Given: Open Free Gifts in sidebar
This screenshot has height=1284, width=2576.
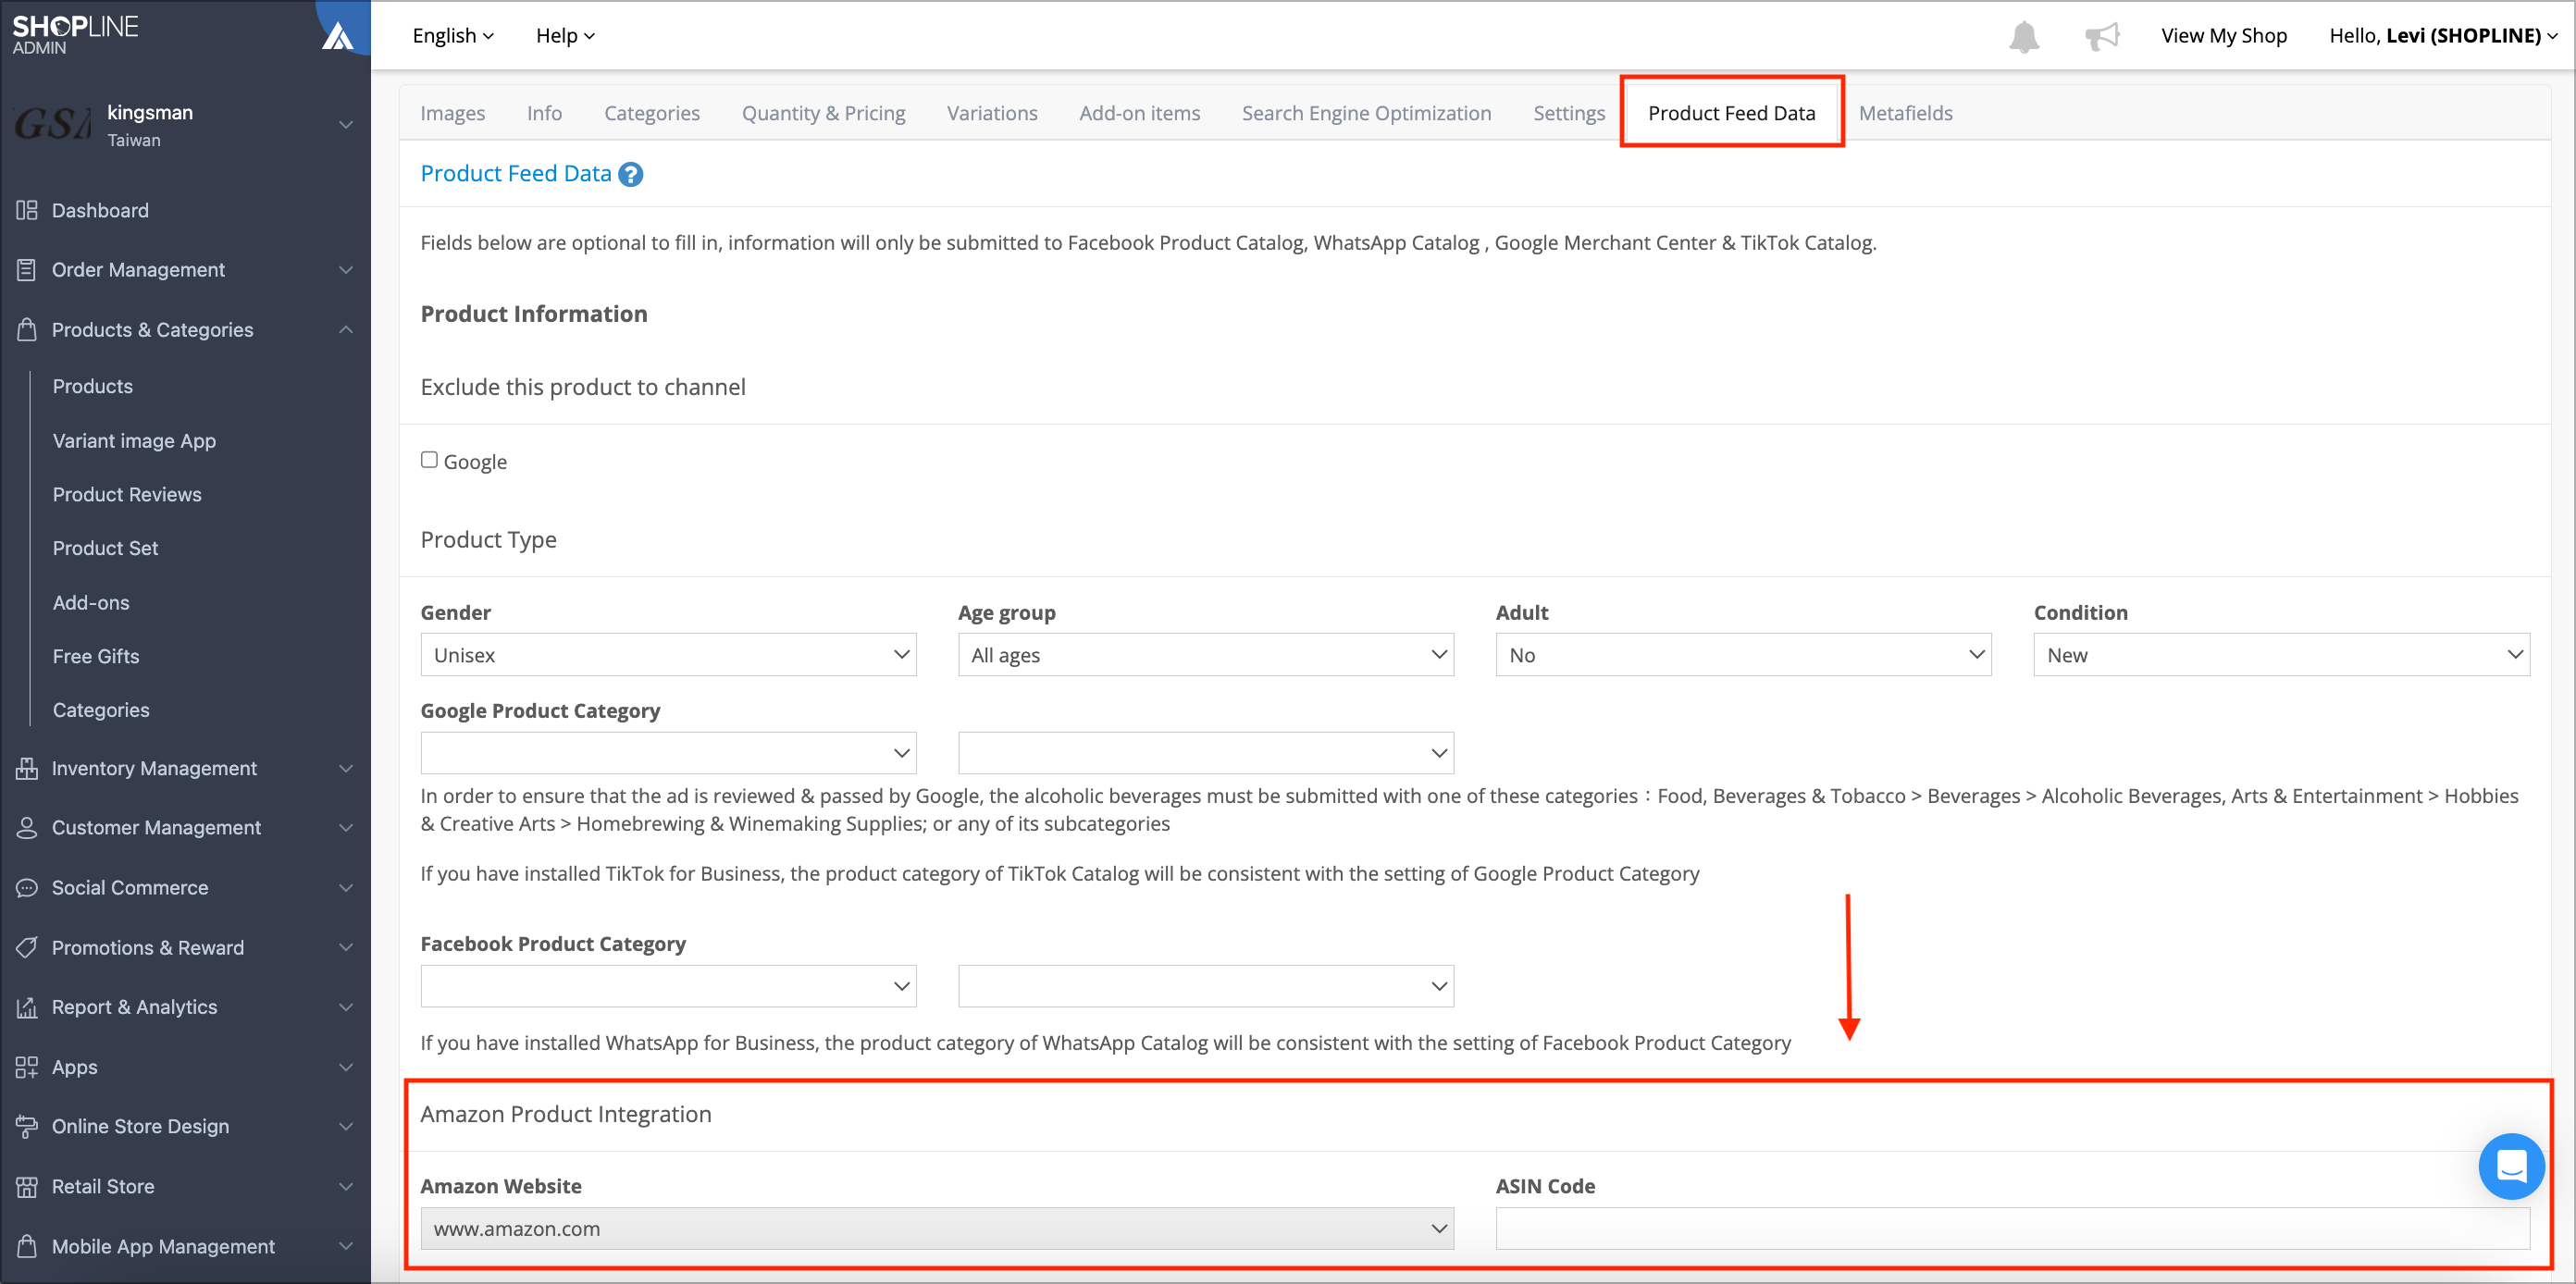Looking at the screenshot, I should pyautogui.click(x=96, y=656).
